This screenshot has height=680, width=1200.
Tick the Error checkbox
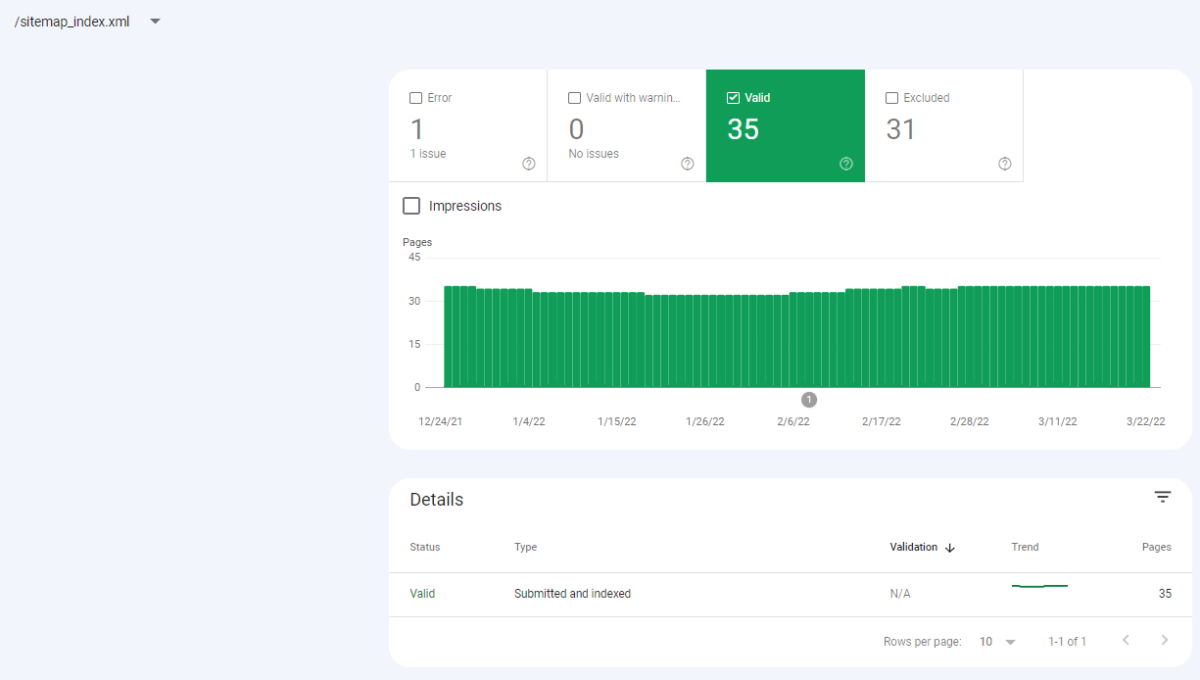point(416,98)
